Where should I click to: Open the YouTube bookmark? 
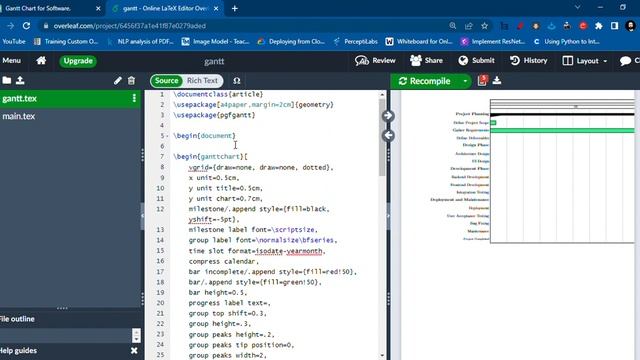click(13, 41)
